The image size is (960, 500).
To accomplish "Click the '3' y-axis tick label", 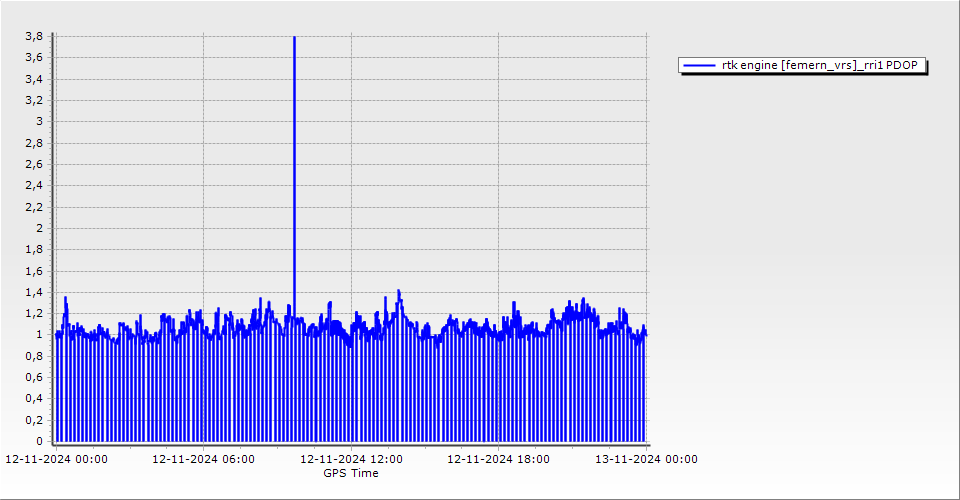I will pos(39,121).
